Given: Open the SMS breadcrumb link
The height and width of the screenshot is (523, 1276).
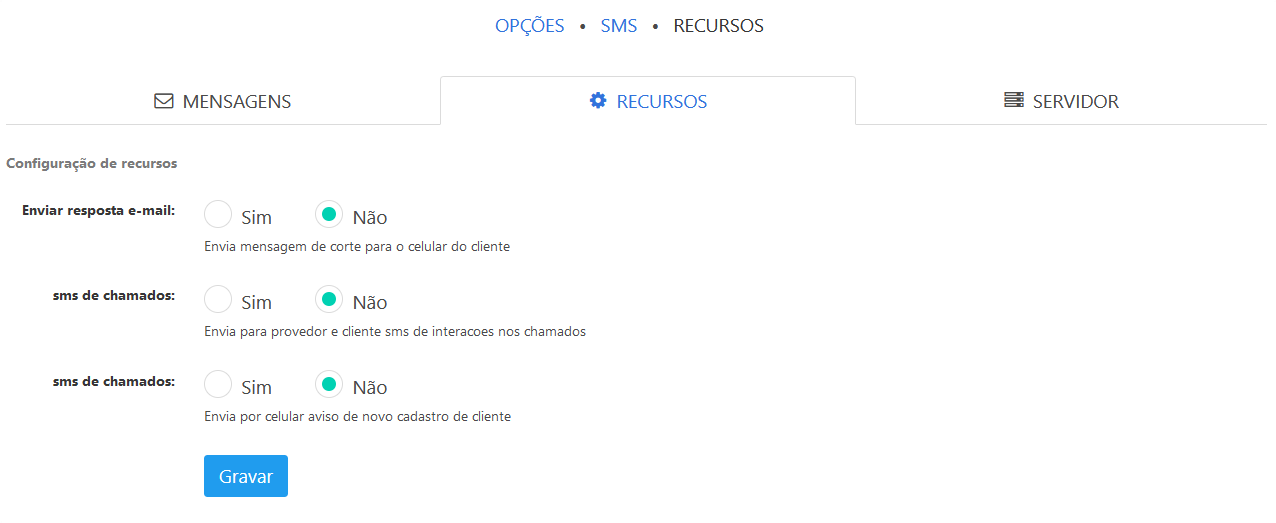Looking at the screenshot, I should 618,26.
